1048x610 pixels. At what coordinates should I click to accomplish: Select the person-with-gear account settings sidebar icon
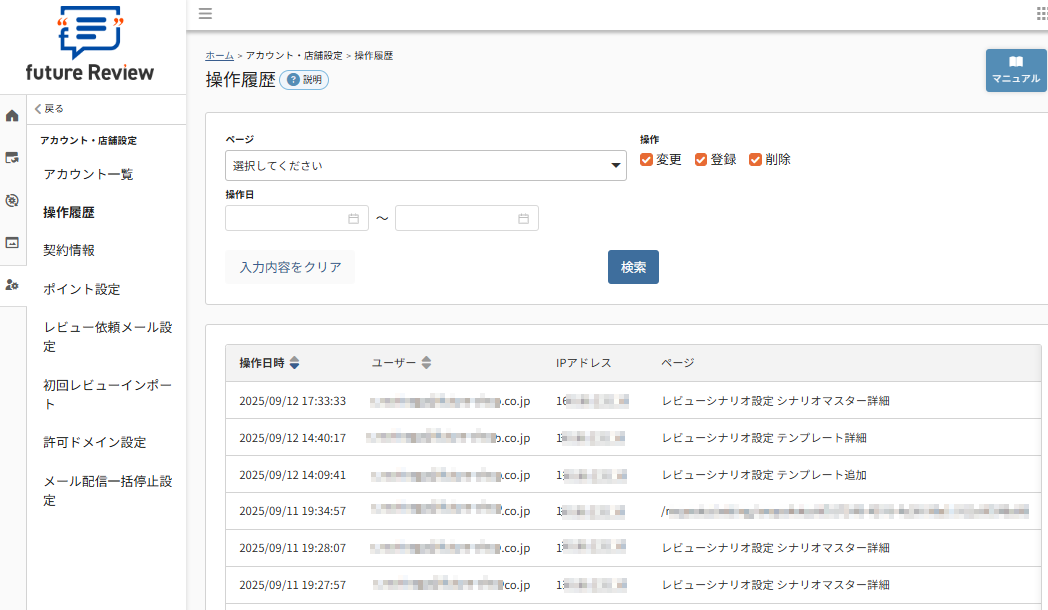[12, 284]
